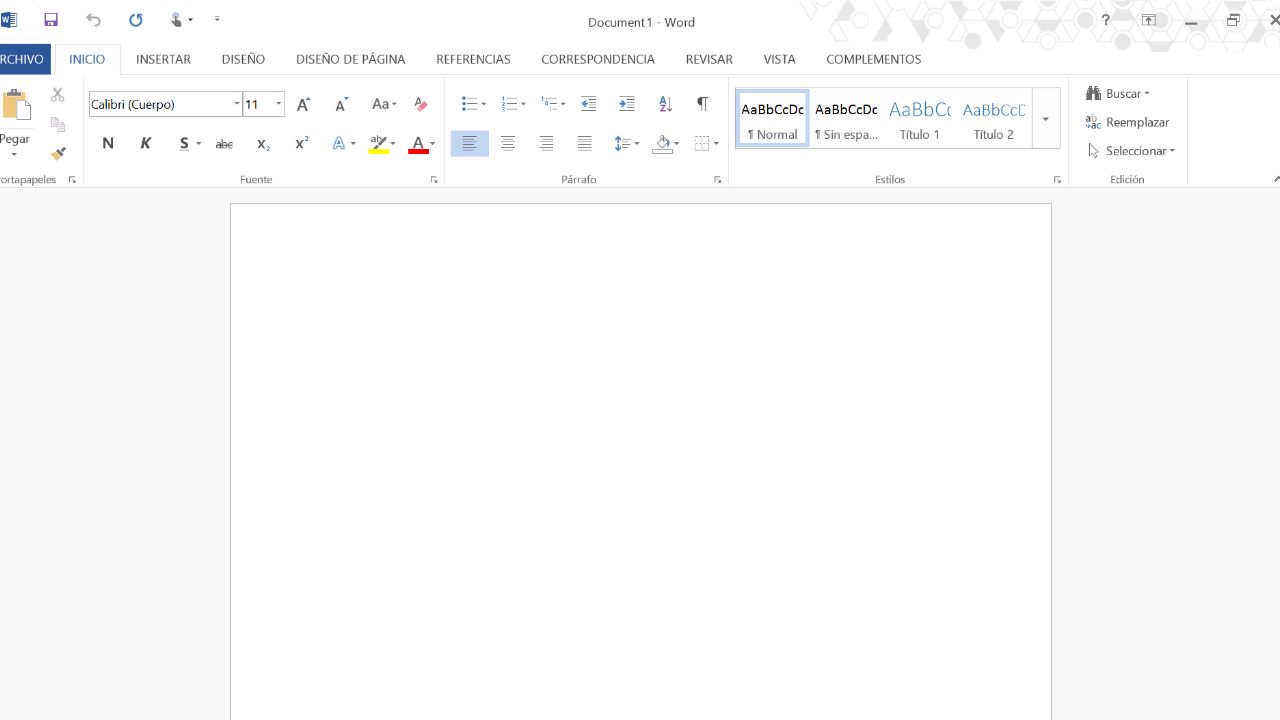Open the Portapapeles dialog launcher

click(x=72, y=180)
